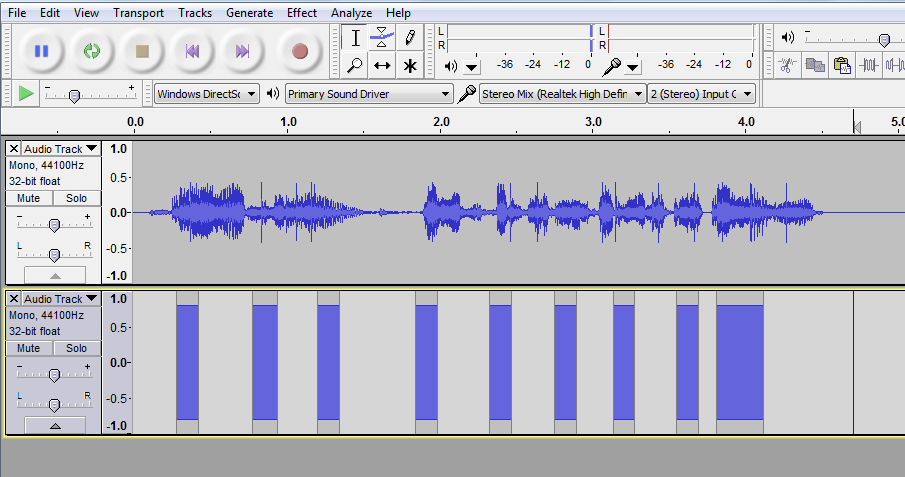Open the 2 (Stereo) Input channels dropdown
This screenshot has height=477, width=905.
(701, 94)
